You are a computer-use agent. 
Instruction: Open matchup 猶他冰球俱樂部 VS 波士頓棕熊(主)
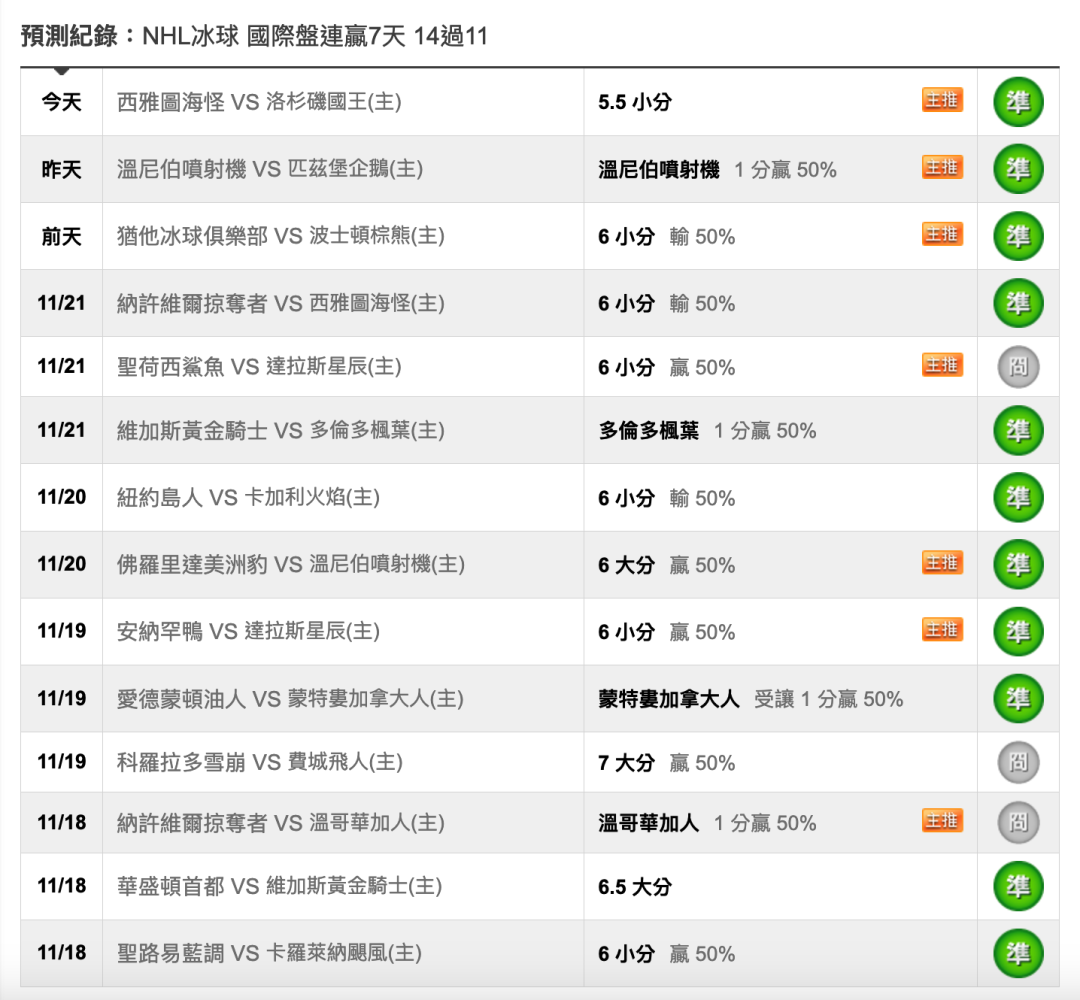coord(280,236)
